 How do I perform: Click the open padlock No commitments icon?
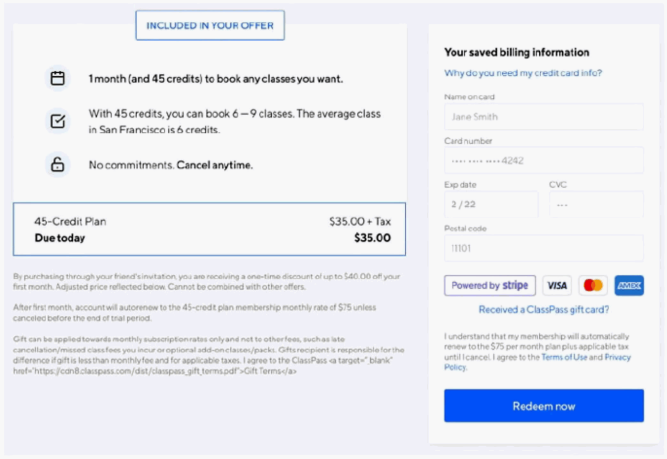point(57,164)
